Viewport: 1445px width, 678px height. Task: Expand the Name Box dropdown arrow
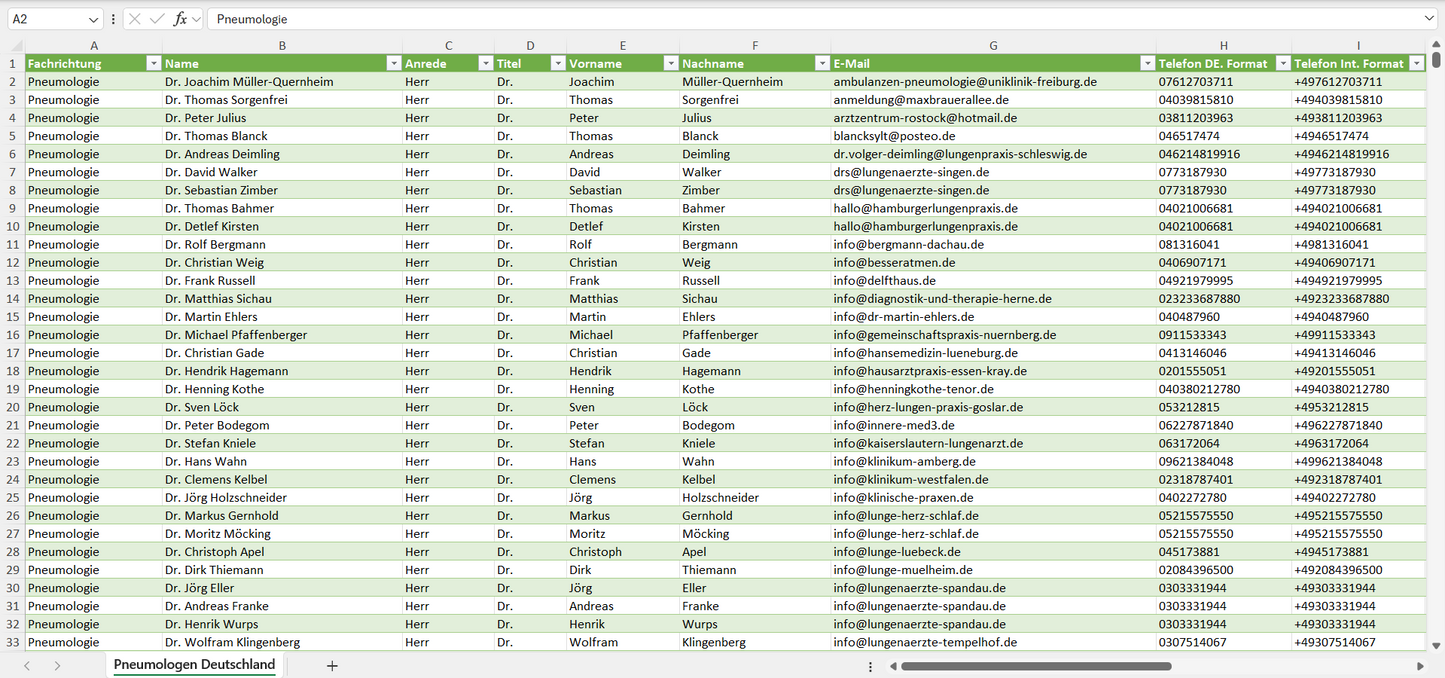click(x=93, y=19)
